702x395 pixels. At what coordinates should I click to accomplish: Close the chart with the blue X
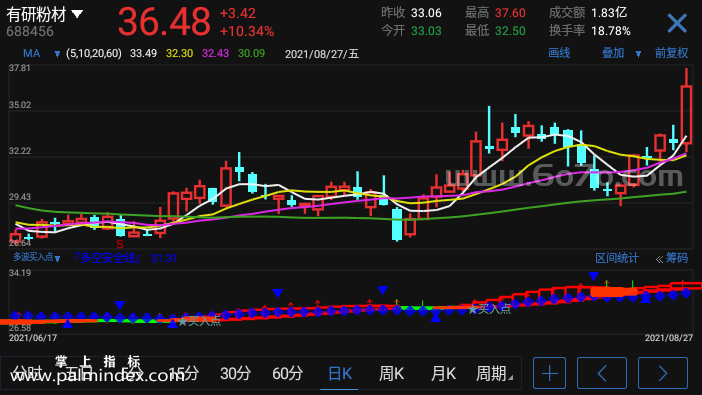[x=677, y=23]
